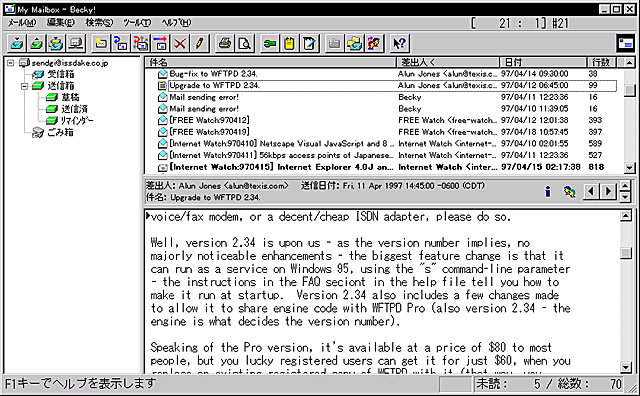
Task: Open the メール(M) menu
Action: coord(22,23)
